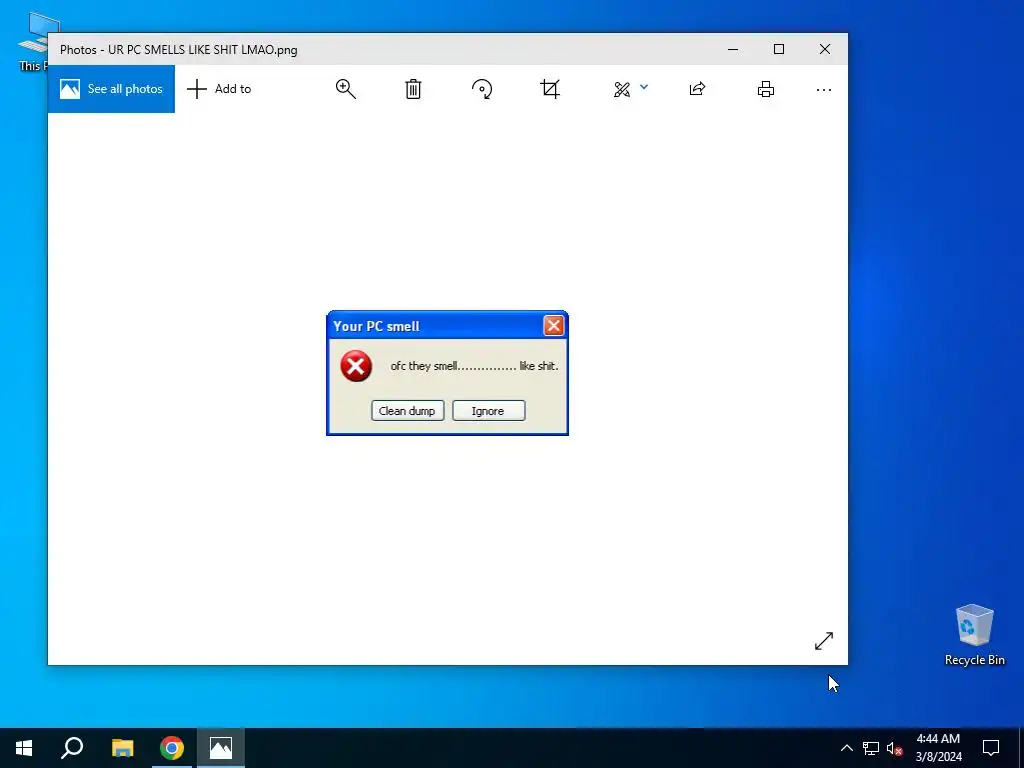This screenshot has width=1024, height=768.
Task: Delete the photo using trash icon
Action: (413, 89)
